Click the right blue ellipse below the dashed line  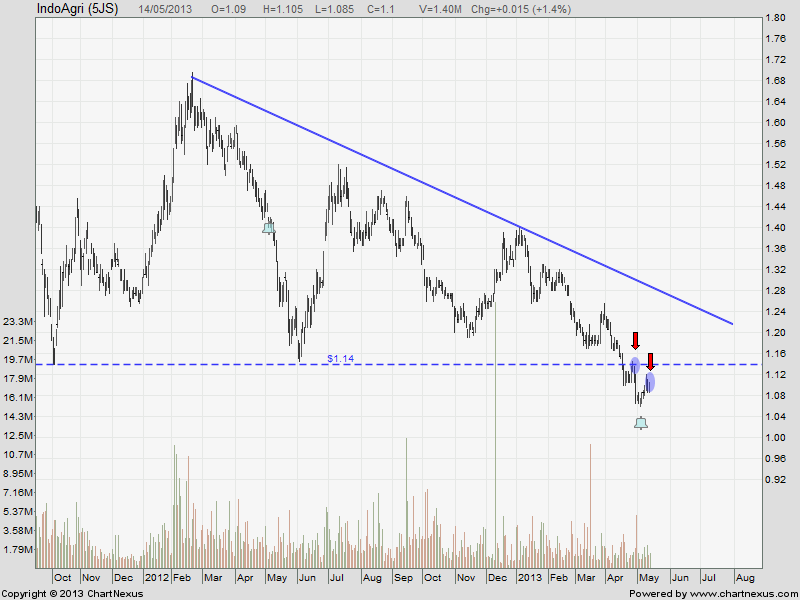pyautogui.click(x=650, y=382)
